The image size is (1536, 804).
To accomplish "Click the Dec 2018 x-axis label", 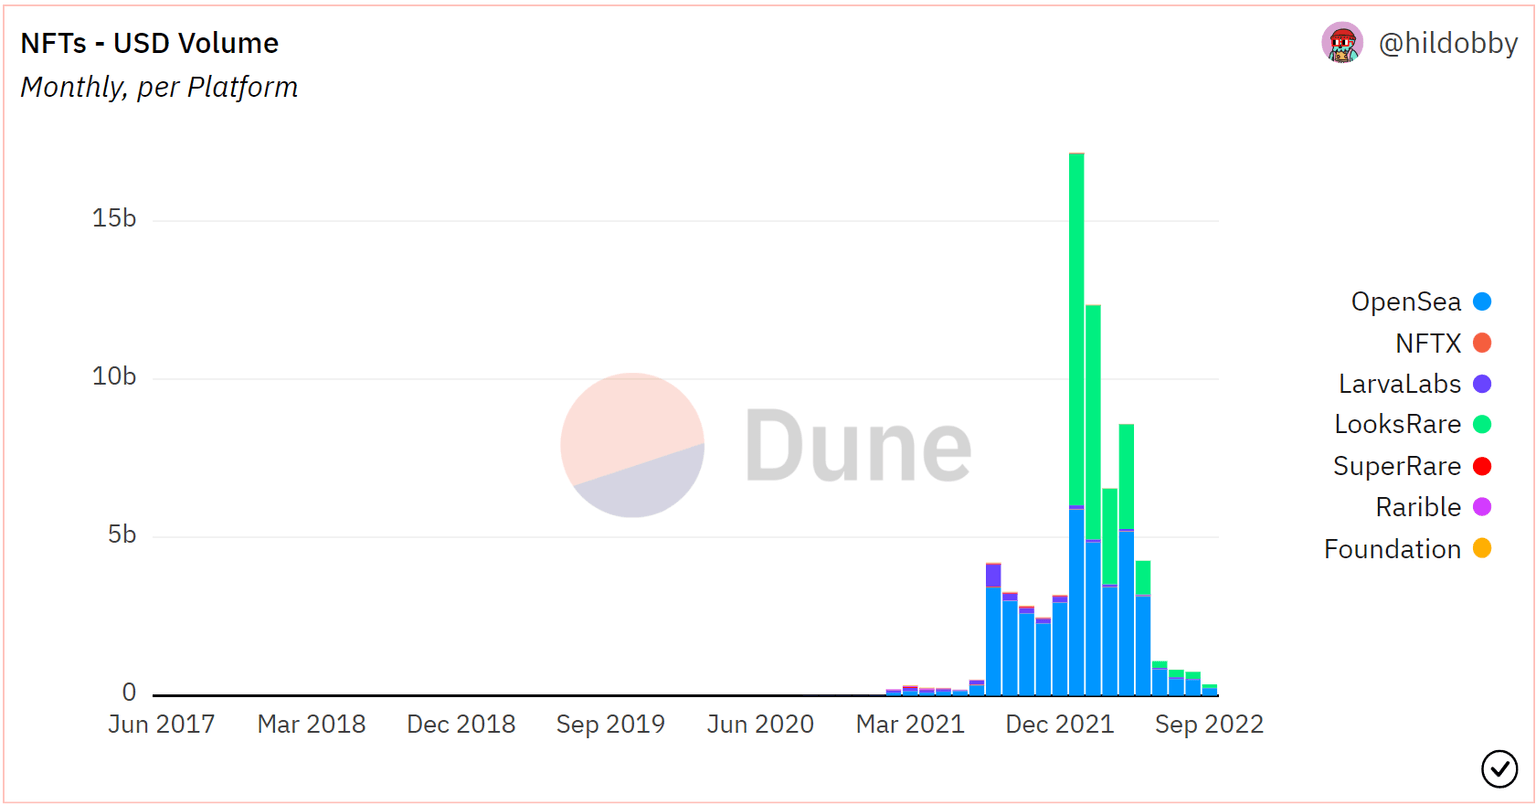I will [461, 725].
